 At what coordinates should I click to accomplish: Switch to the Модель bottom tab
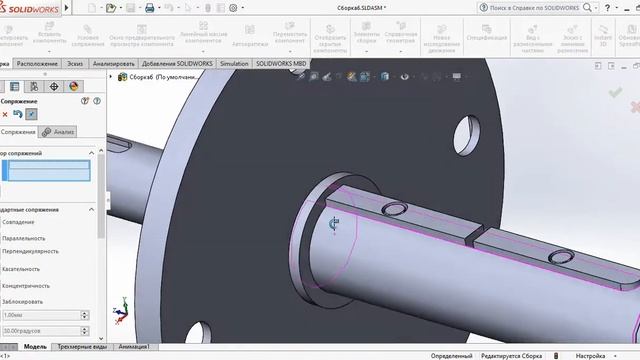coord(35,347)
